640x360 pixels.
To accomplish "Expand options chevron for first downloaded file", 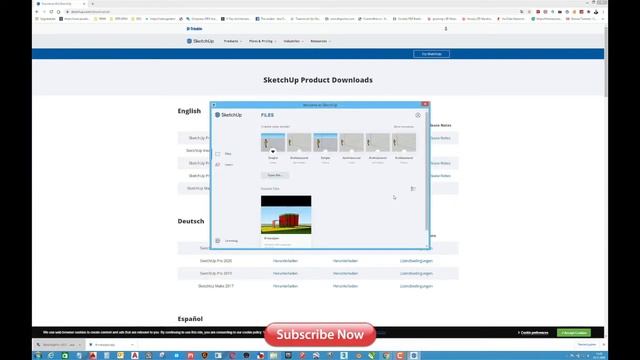I will tap(80, 345).
